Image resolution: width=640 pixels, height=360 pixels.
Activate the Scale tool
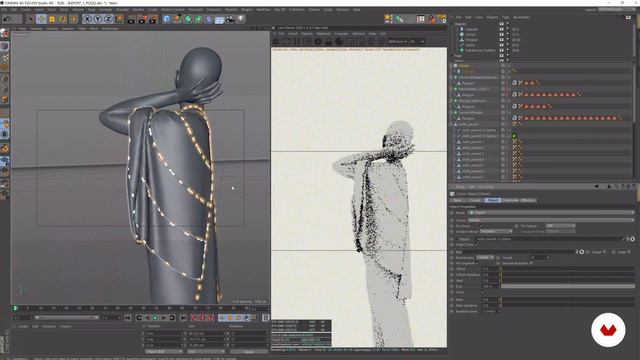[52, 19]
